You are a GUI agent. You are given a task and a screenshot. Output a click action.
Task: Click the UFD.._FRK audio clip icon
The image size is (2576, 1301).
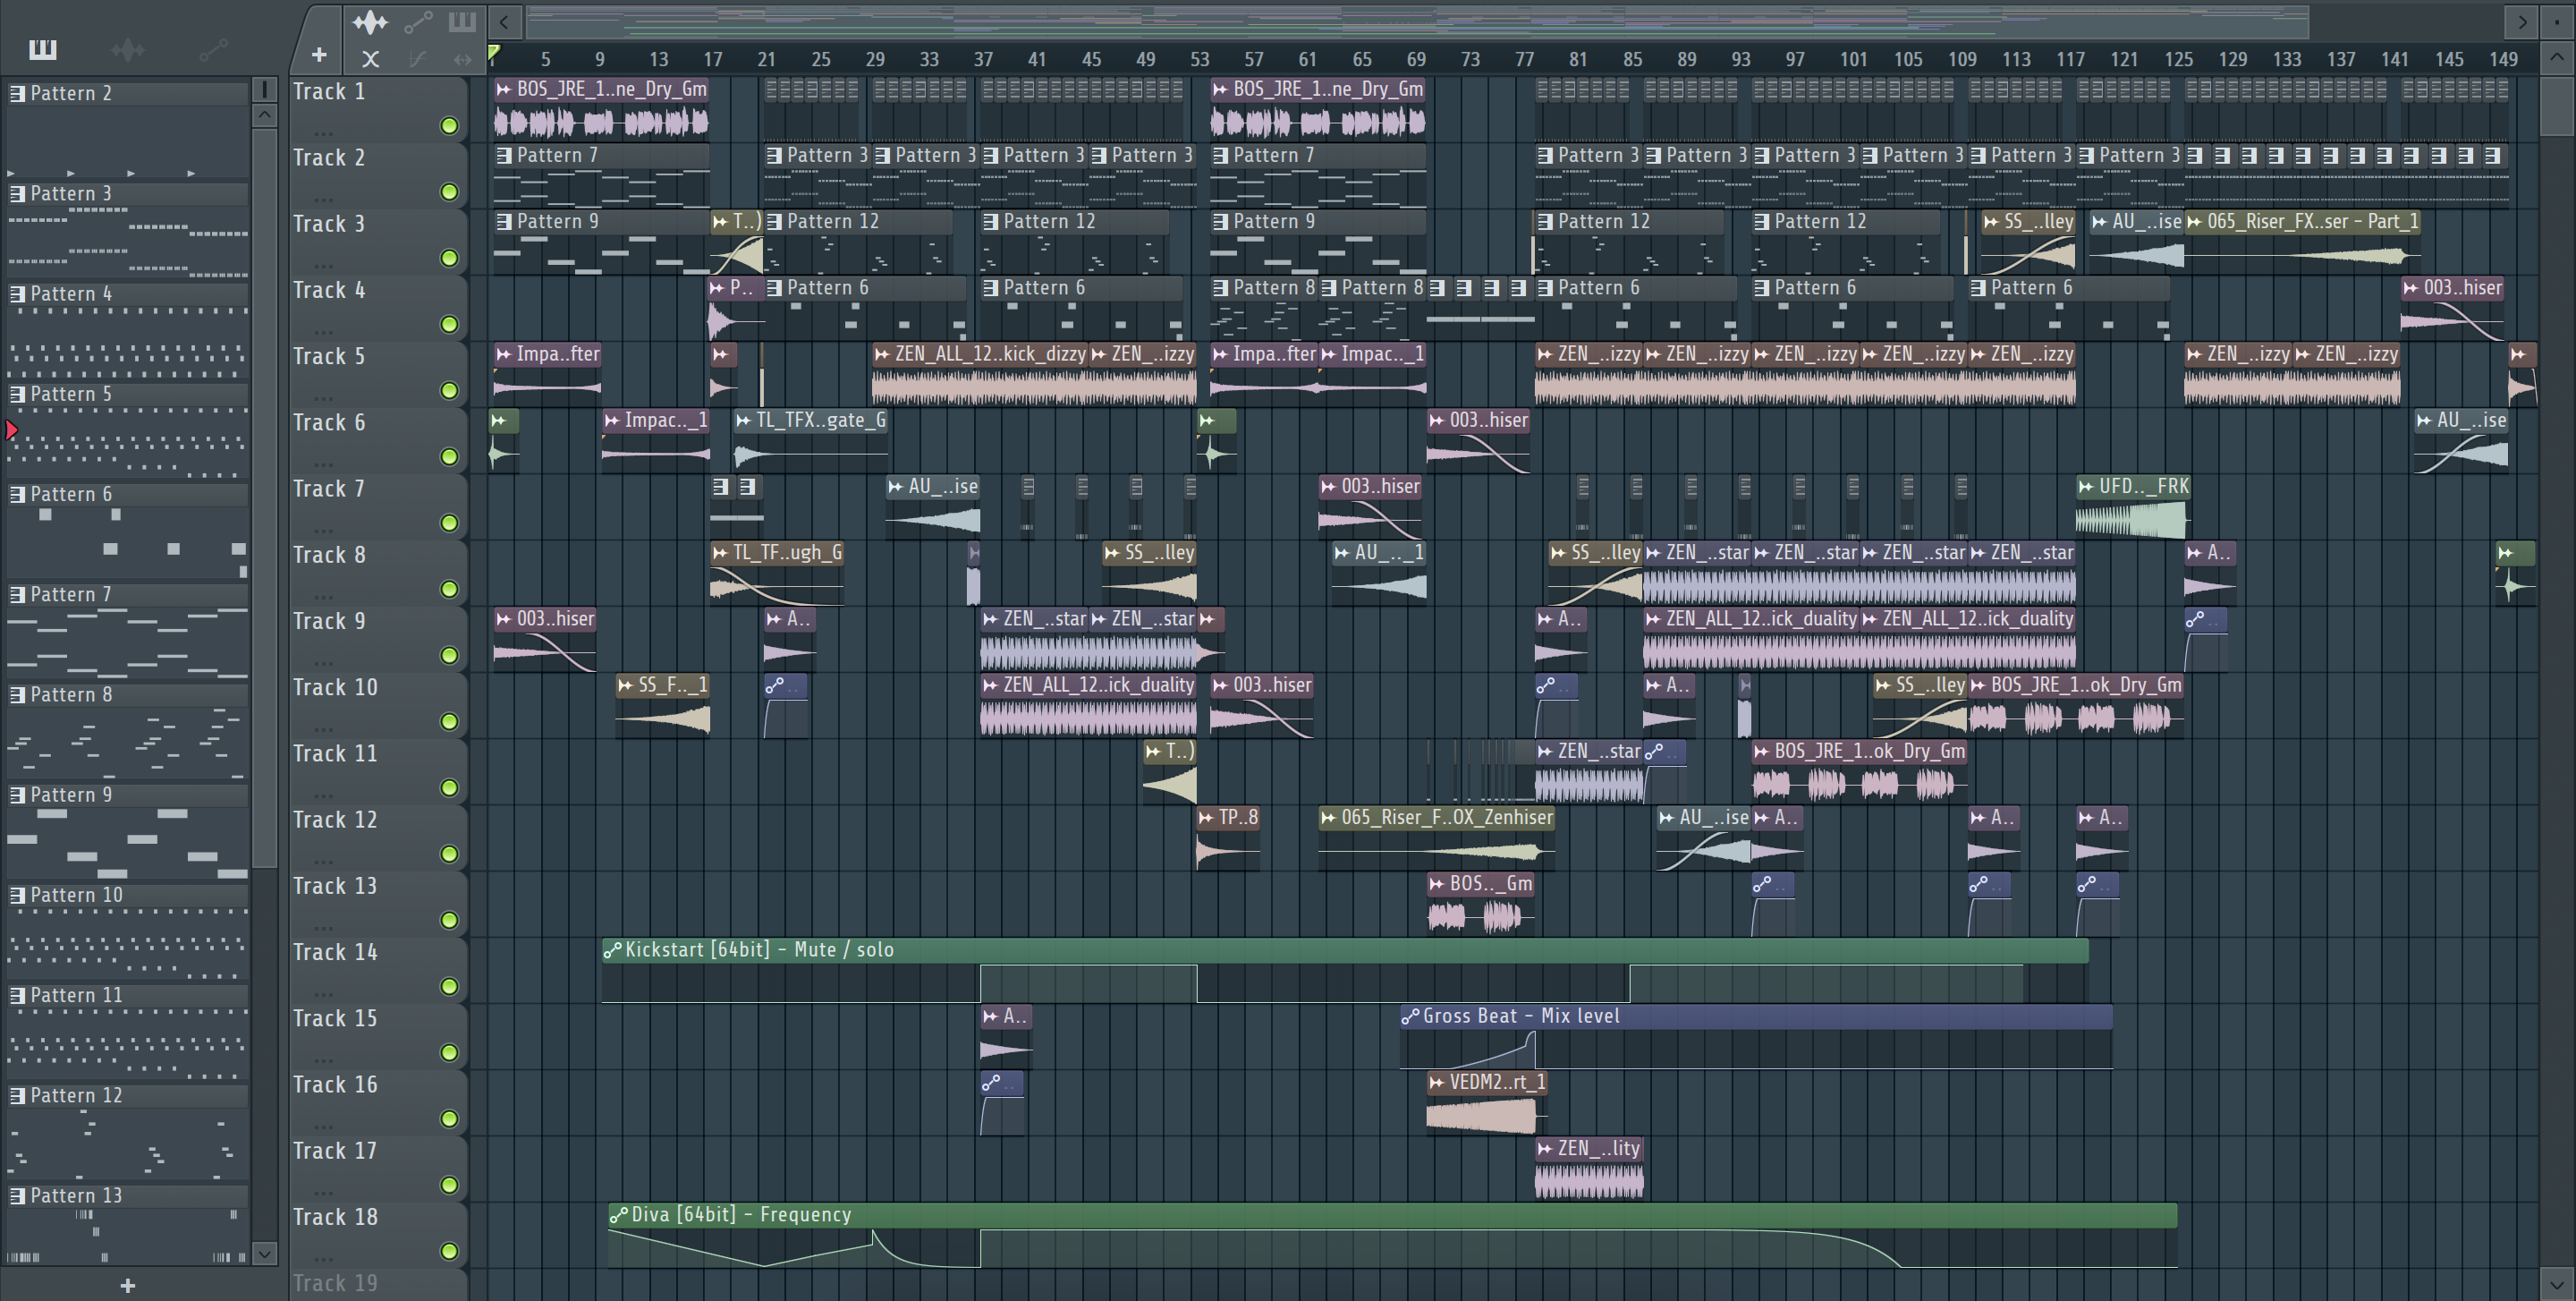pos(2086,487)
